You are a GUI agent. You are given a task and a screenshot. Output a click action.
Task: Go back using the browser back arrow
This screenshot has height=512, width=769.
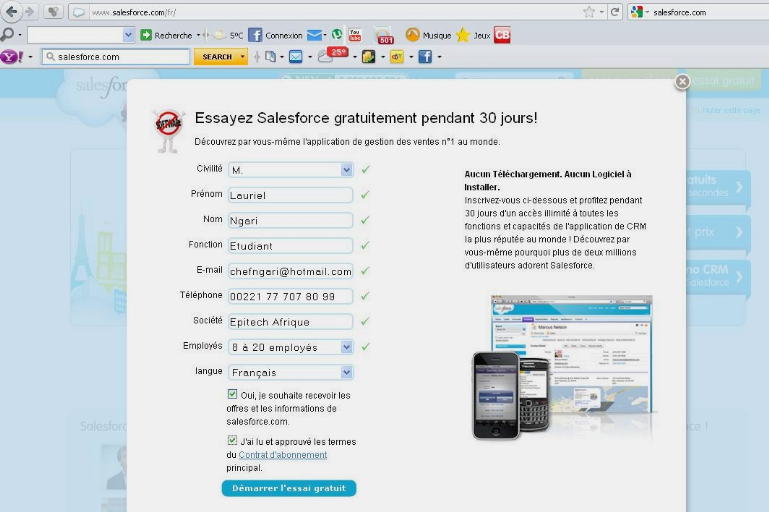click(11, 12)
